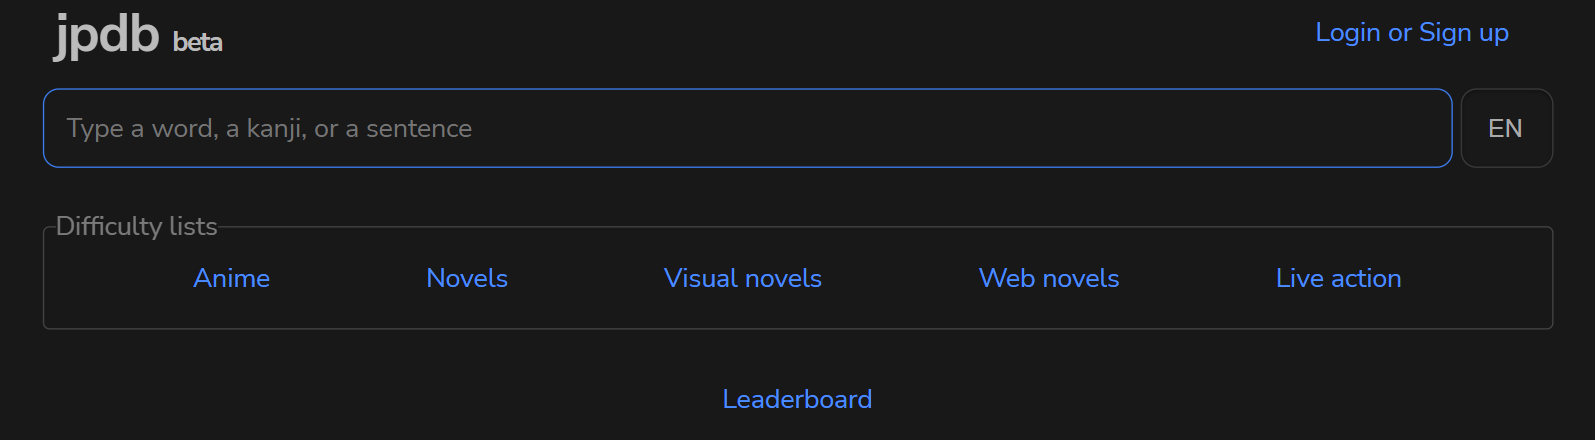Click the Difficulty lists group heading

pos(137,226)
